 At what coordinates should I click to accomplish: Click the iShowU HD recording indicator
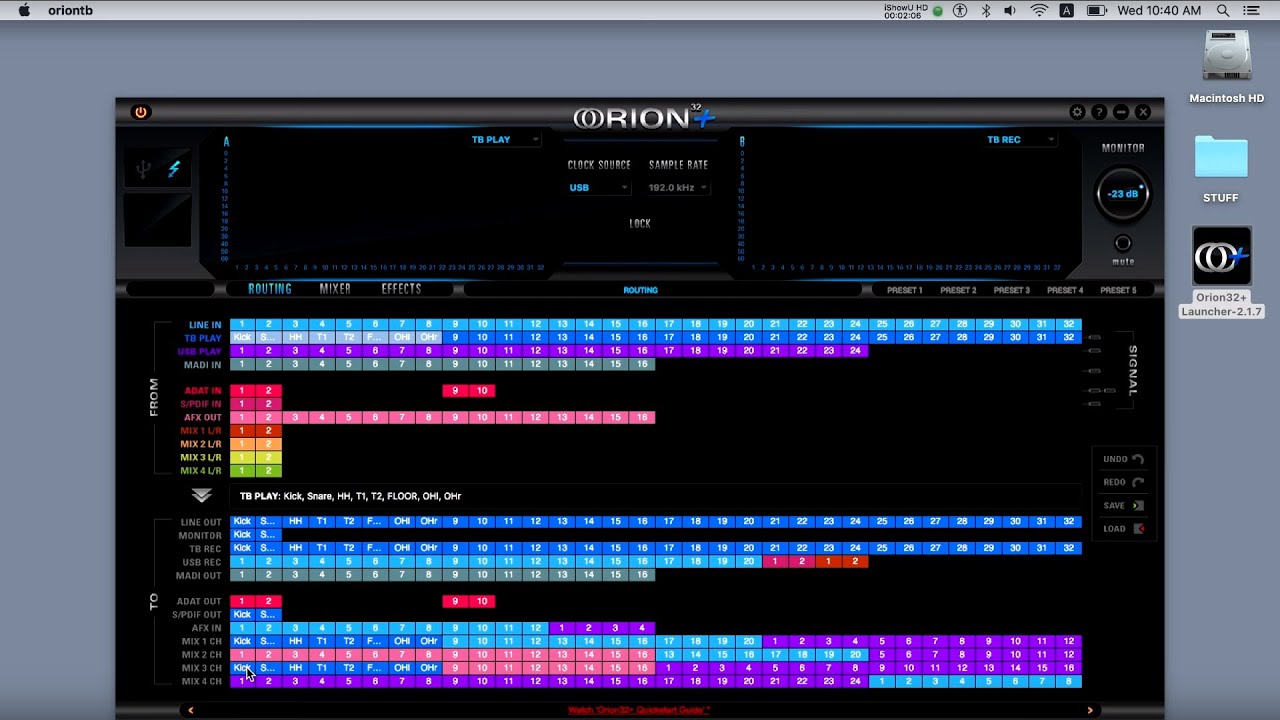click(913, 10)
